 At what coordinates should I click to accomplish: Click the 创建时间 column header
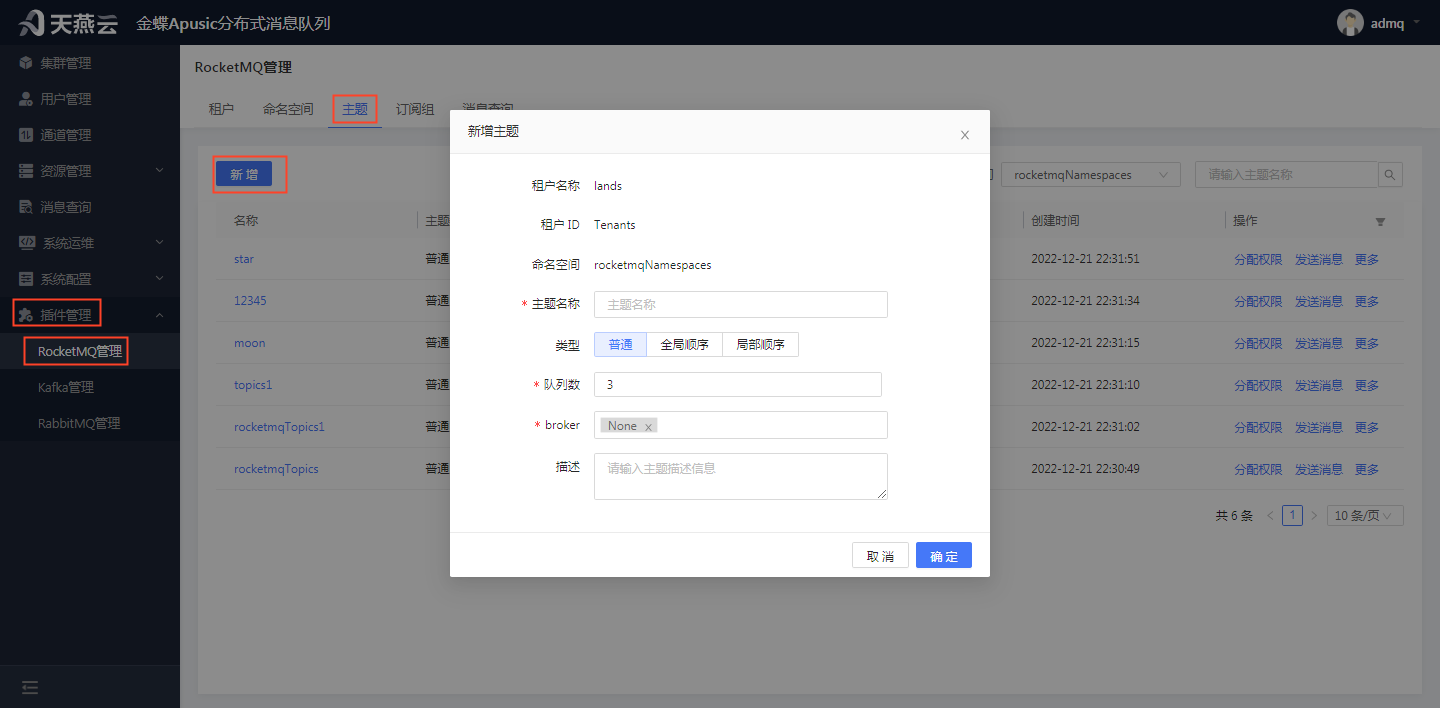coord(1055,221)
